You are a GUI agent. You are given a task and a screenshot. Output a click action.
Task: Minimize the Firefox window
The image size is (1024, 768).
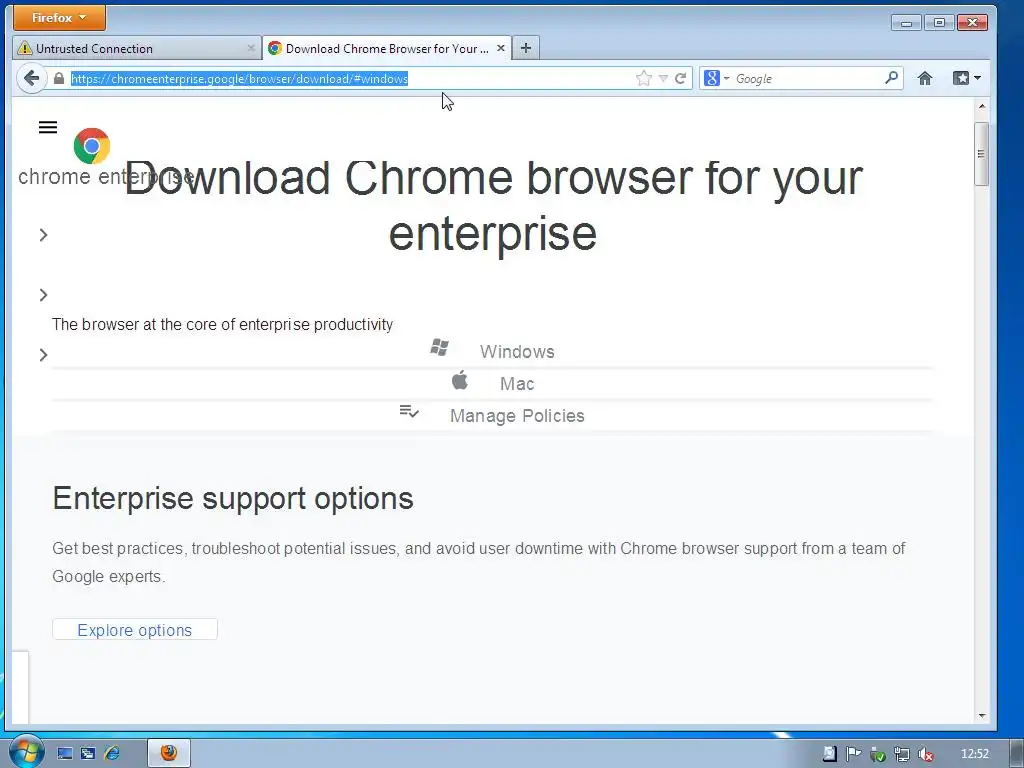[906, 23]
